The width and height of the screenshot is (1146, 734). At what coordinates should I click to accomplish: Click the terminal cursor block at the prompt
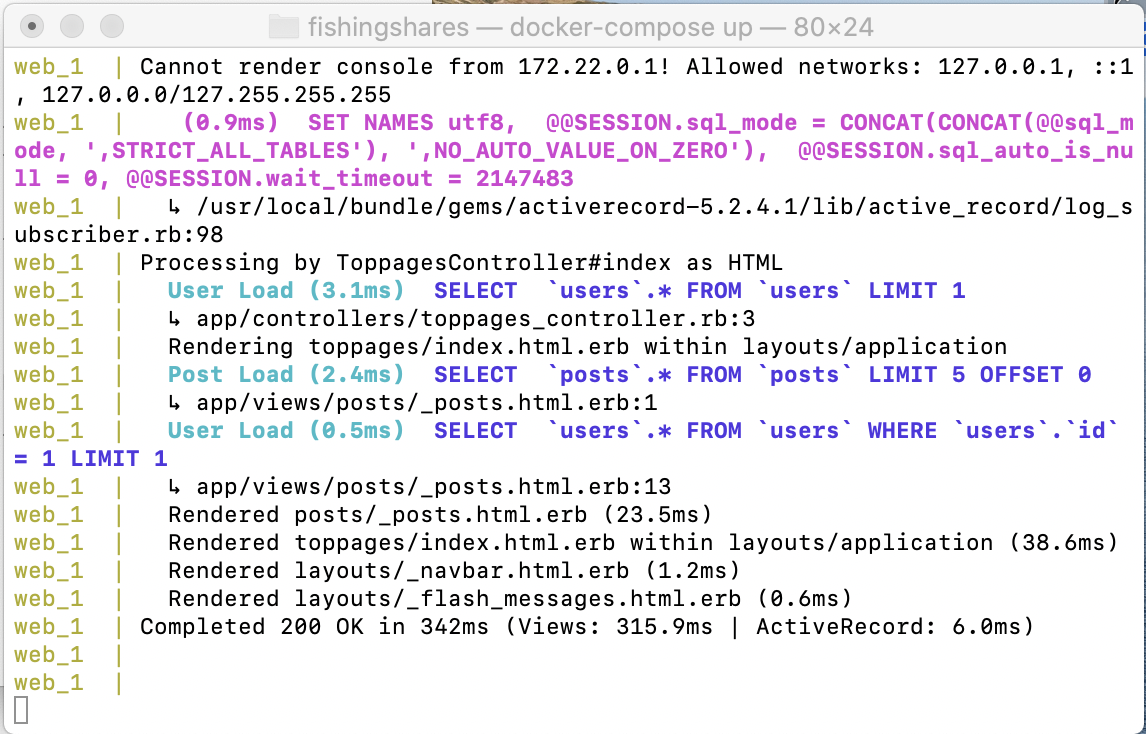21,711
